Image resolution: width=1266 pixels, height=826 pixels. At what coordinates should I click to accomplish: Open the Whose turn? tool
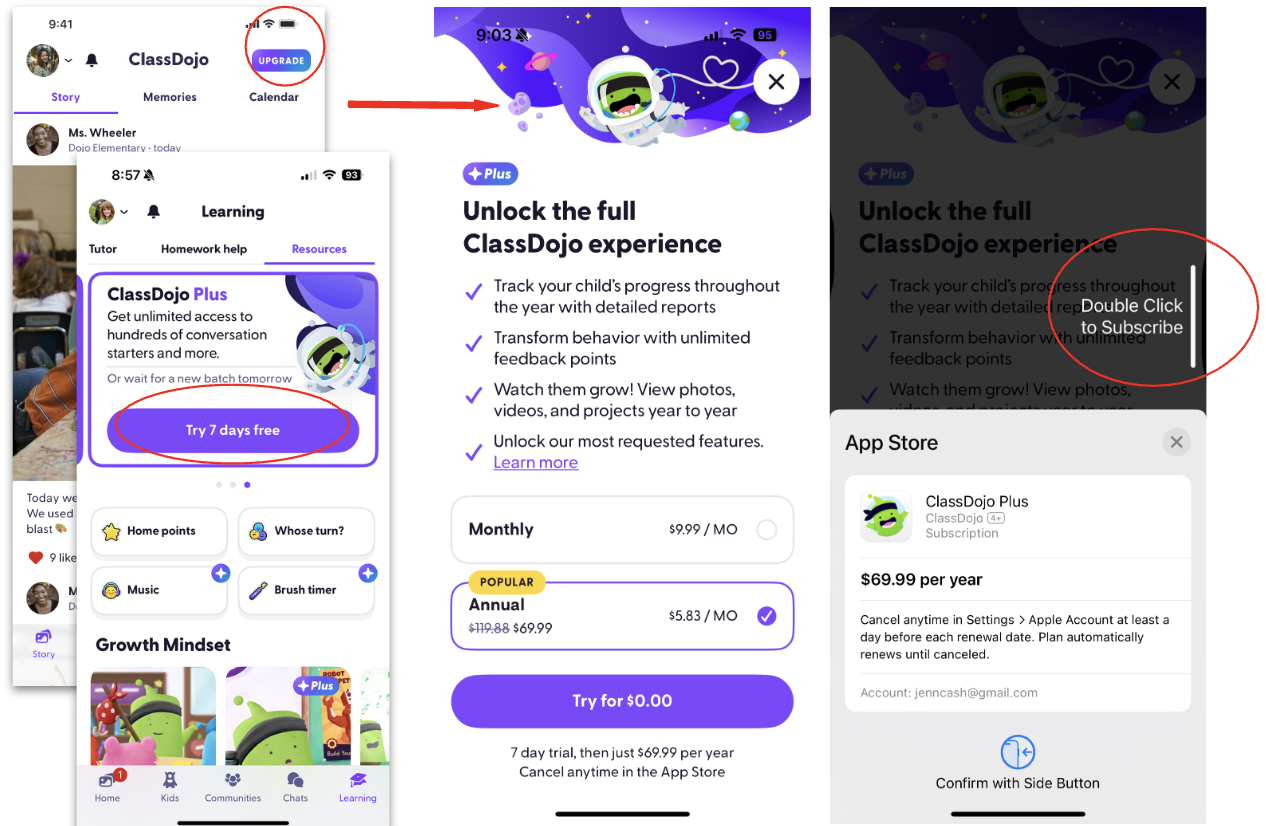(306, 531)
